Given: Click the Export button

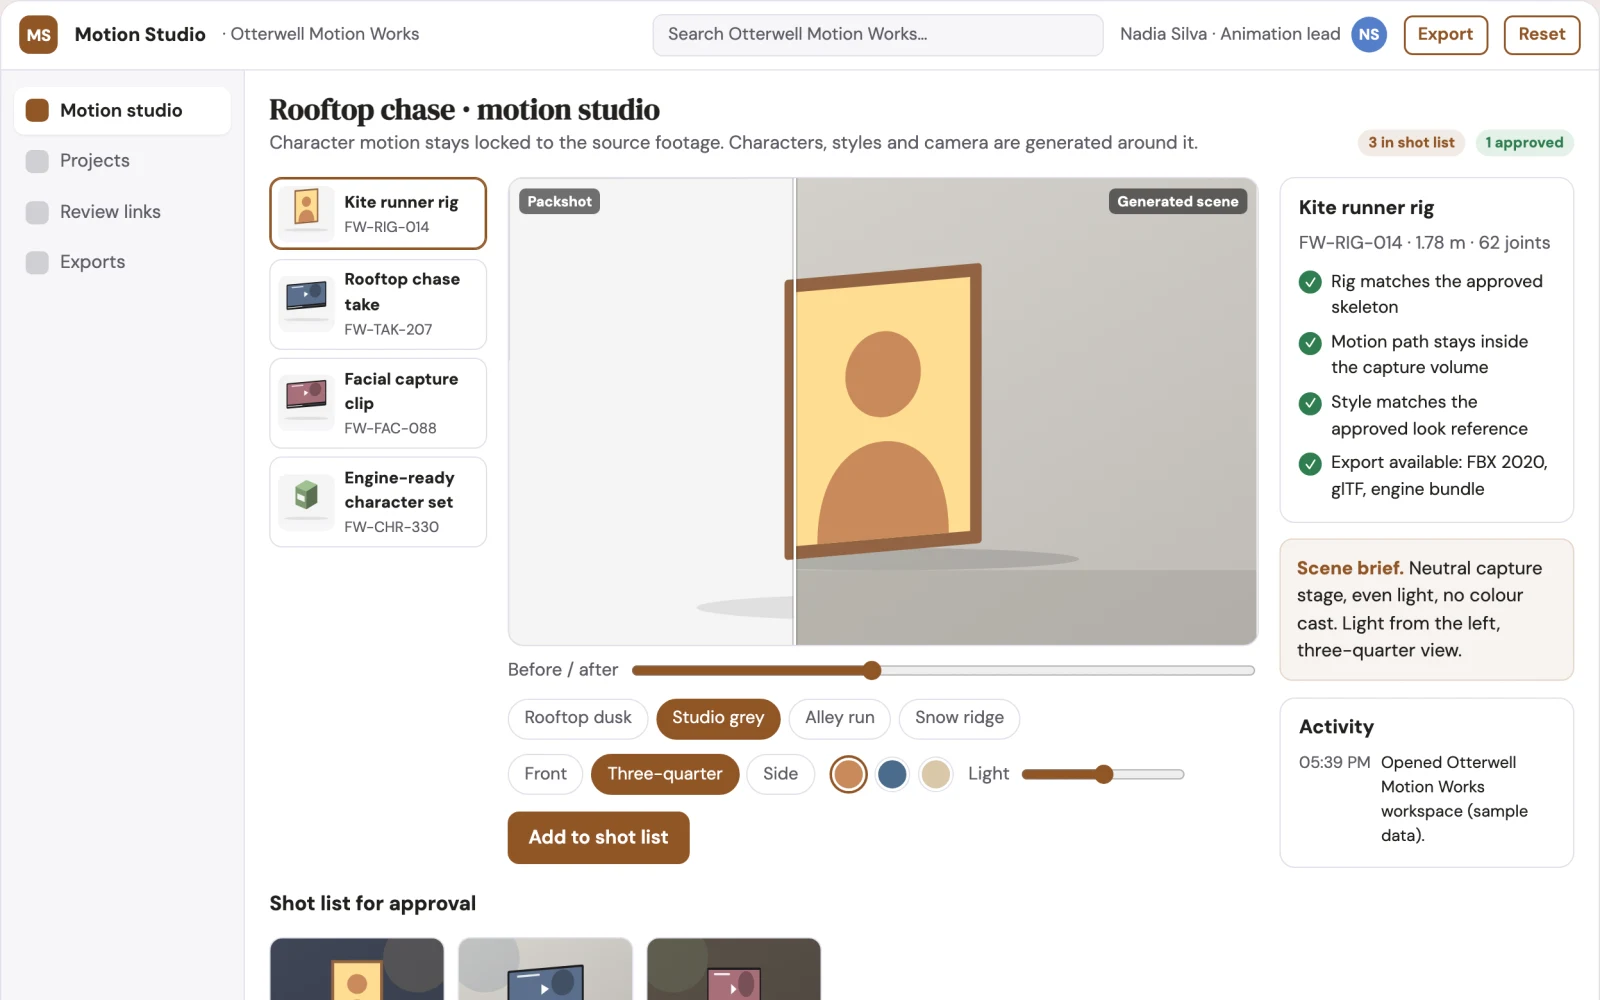Looking at the screenshot, I should coord(1445,34).
